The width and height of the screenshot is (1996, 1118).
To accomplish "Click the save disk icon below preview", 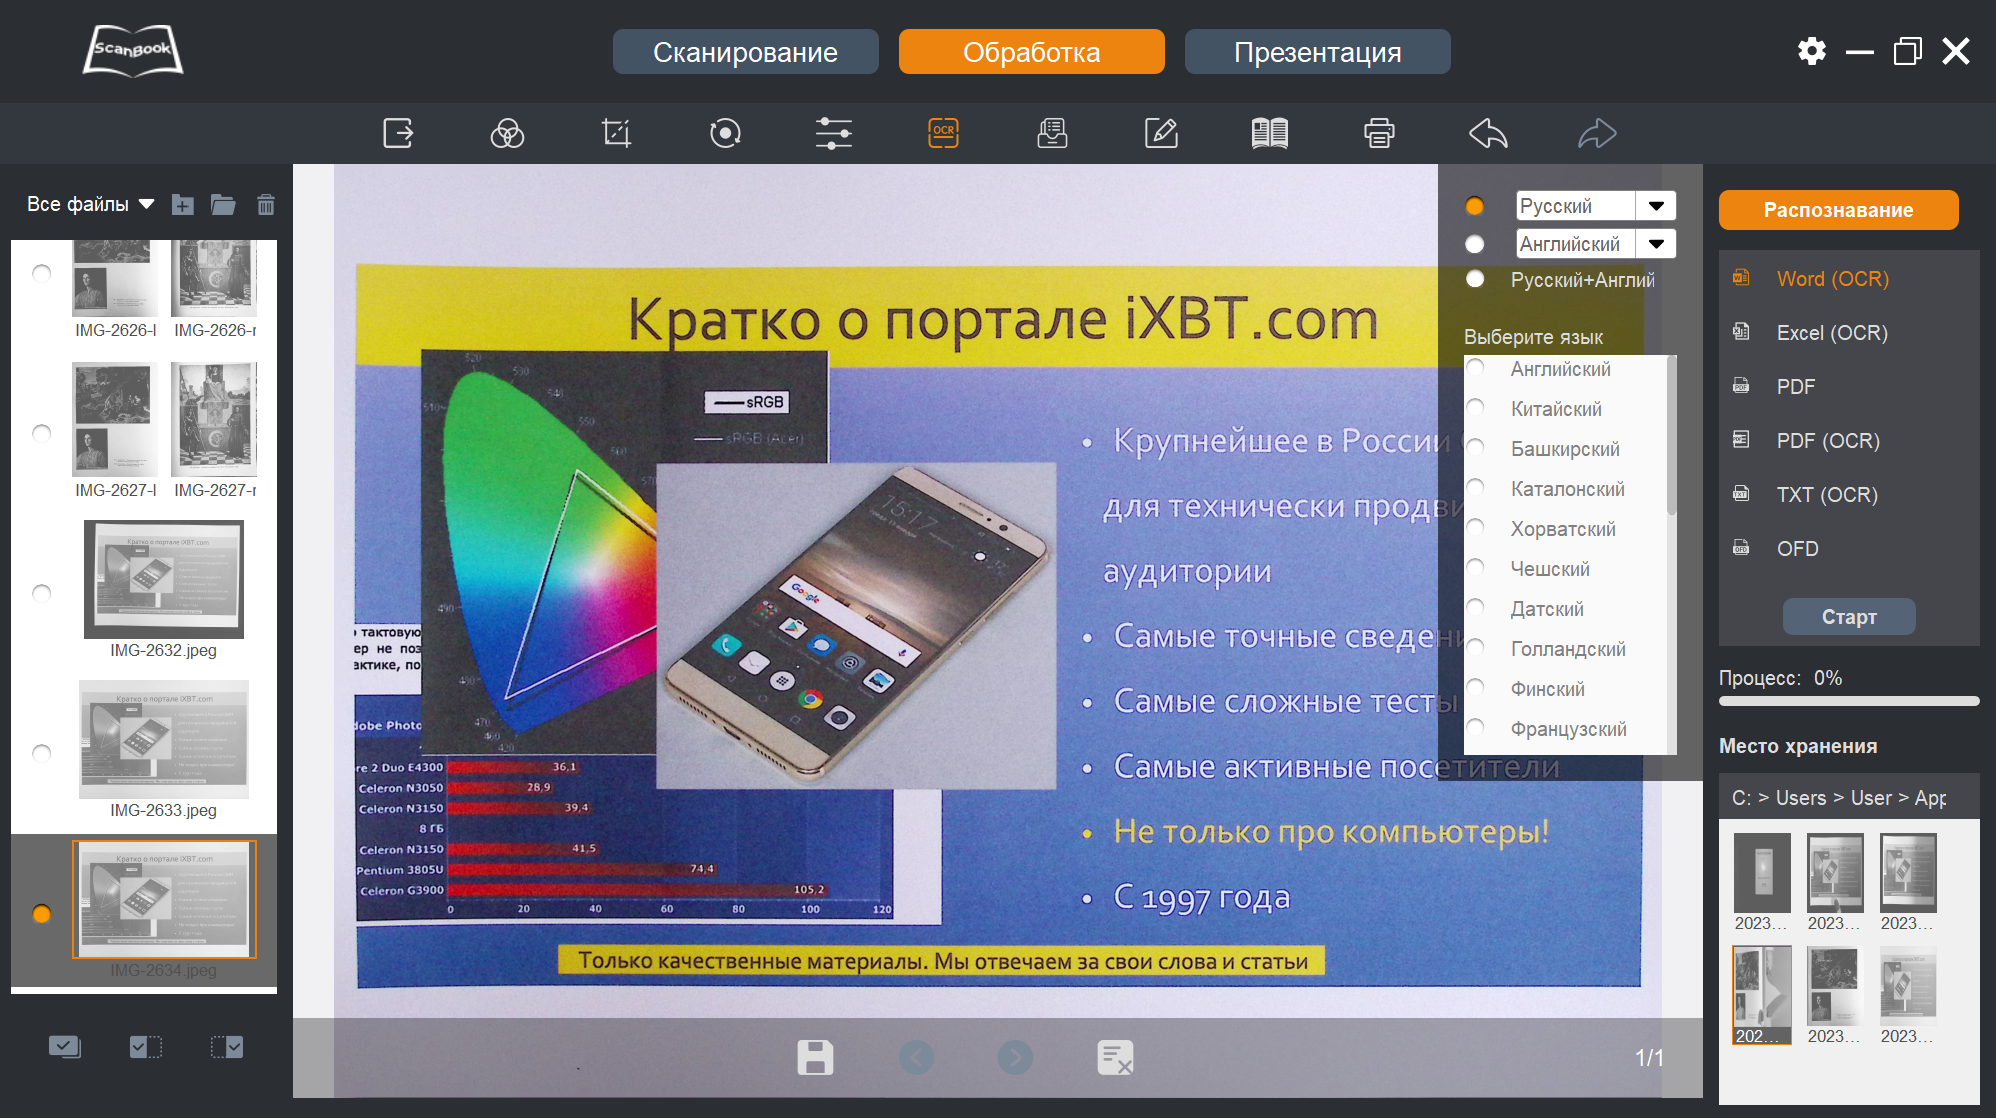I will 815,1057.
